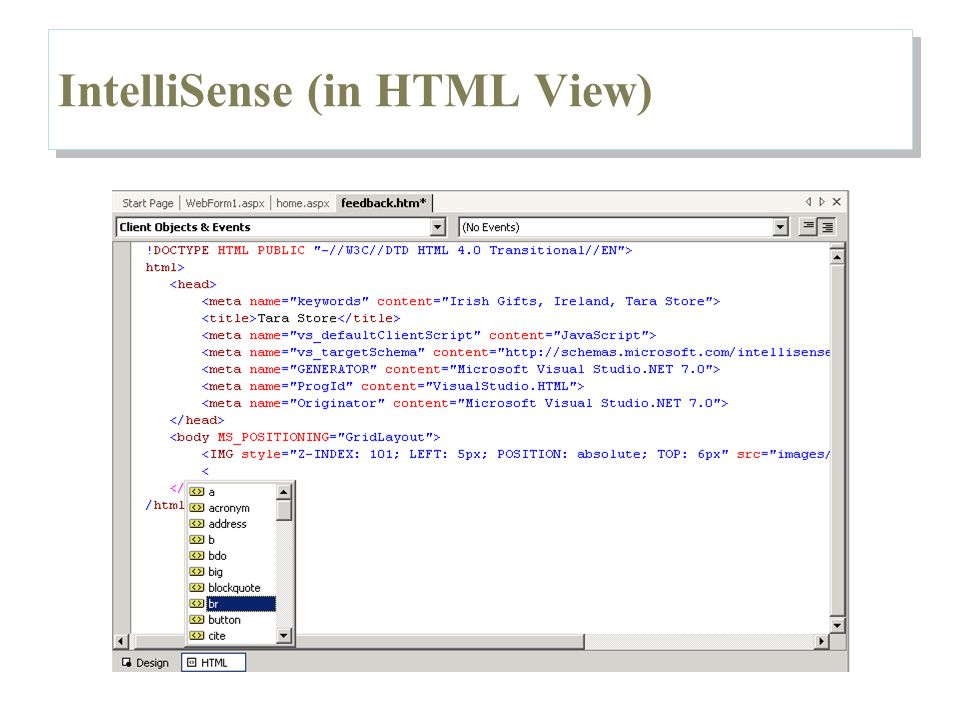Image resolution: width=960 pixels, height=720 pixels.
Task: Switch to the home.aspx tab
Action: 302,203
